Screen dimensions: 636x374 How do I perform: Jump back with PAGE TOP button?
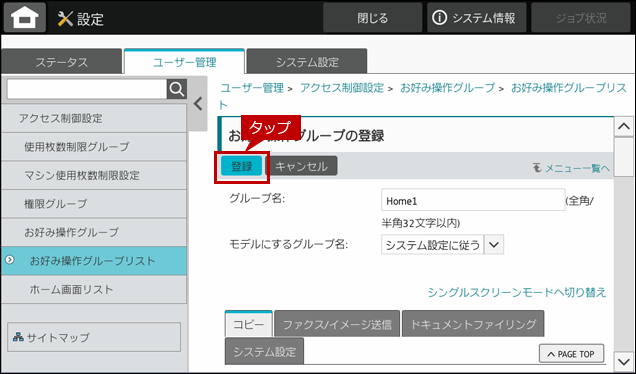pyautogui.click(x=572, y=354)
